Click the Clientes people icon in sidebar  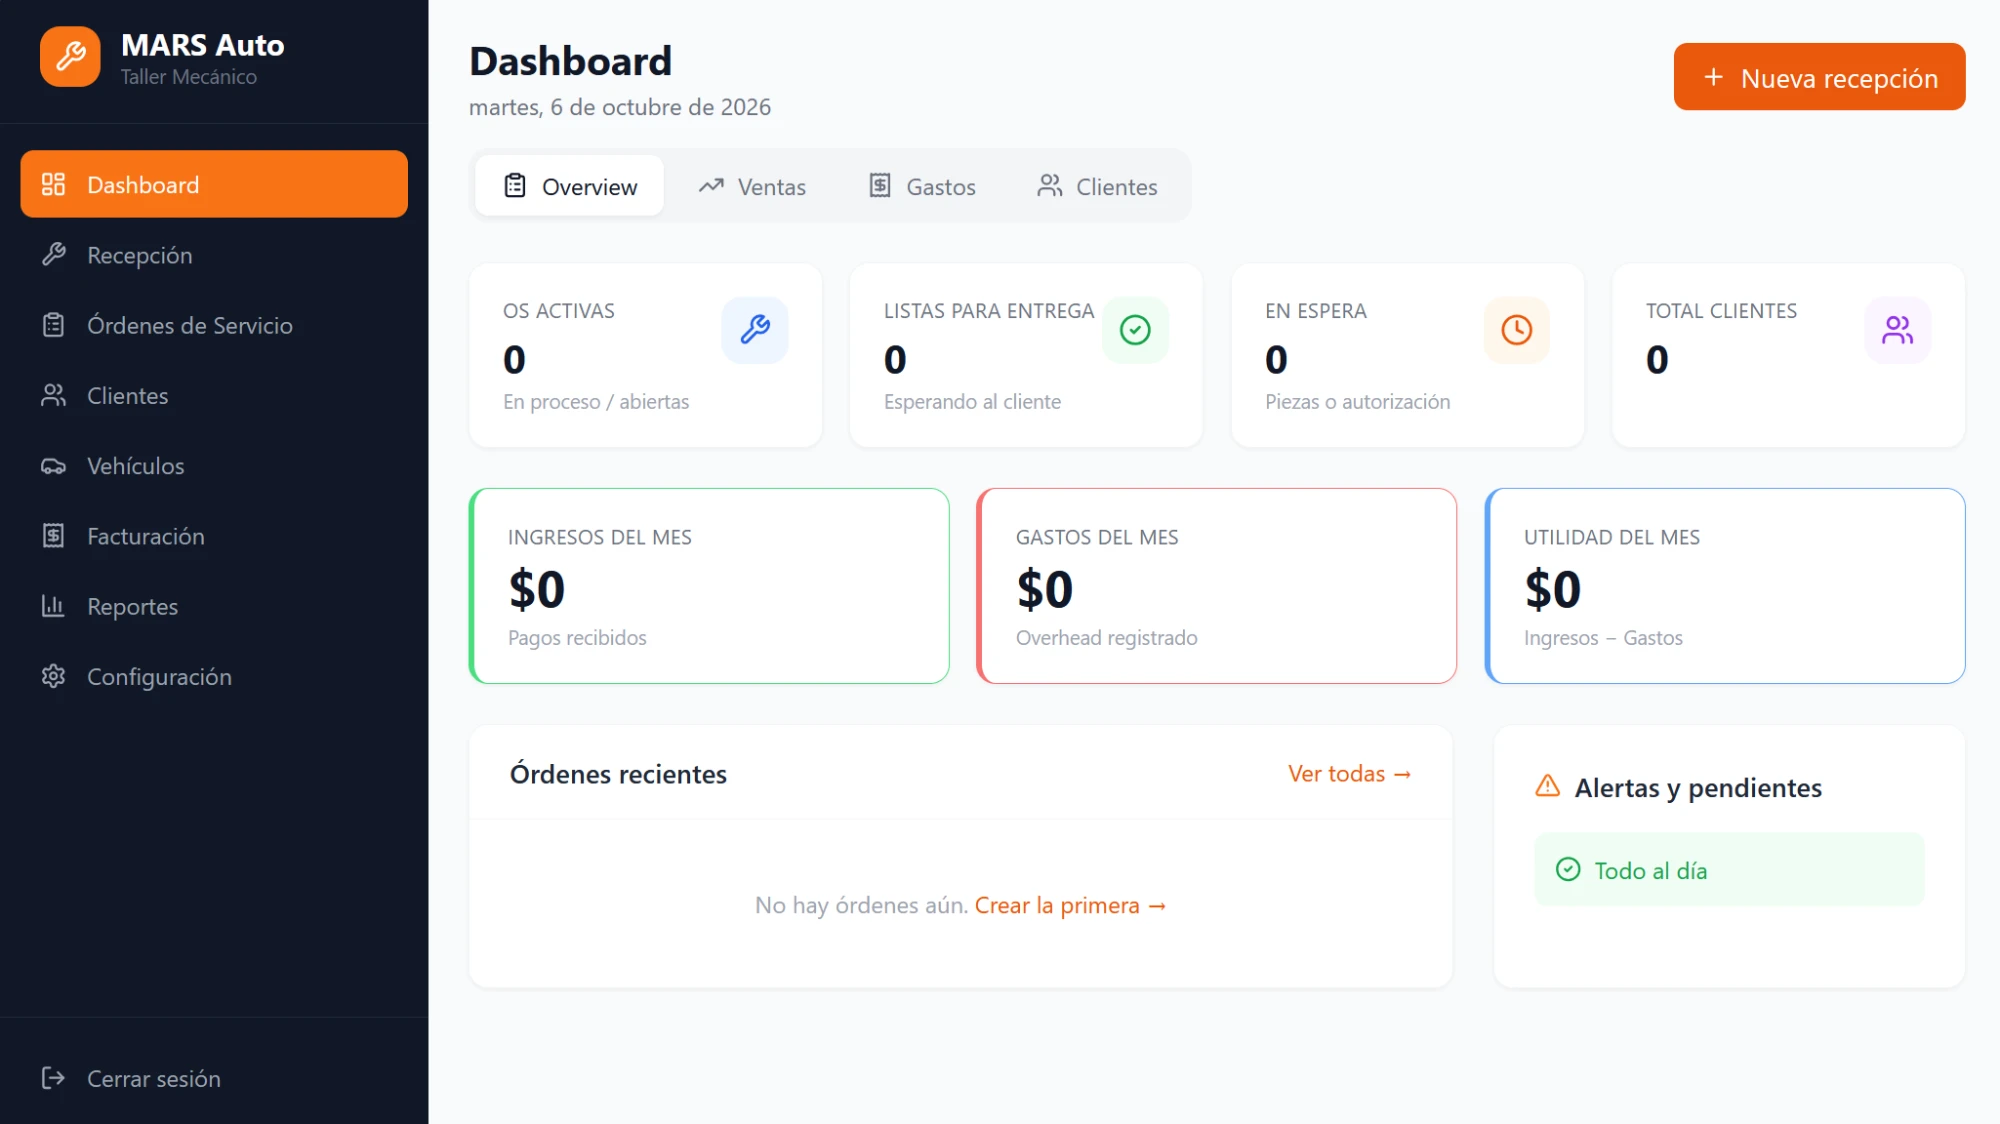point(53,395)
